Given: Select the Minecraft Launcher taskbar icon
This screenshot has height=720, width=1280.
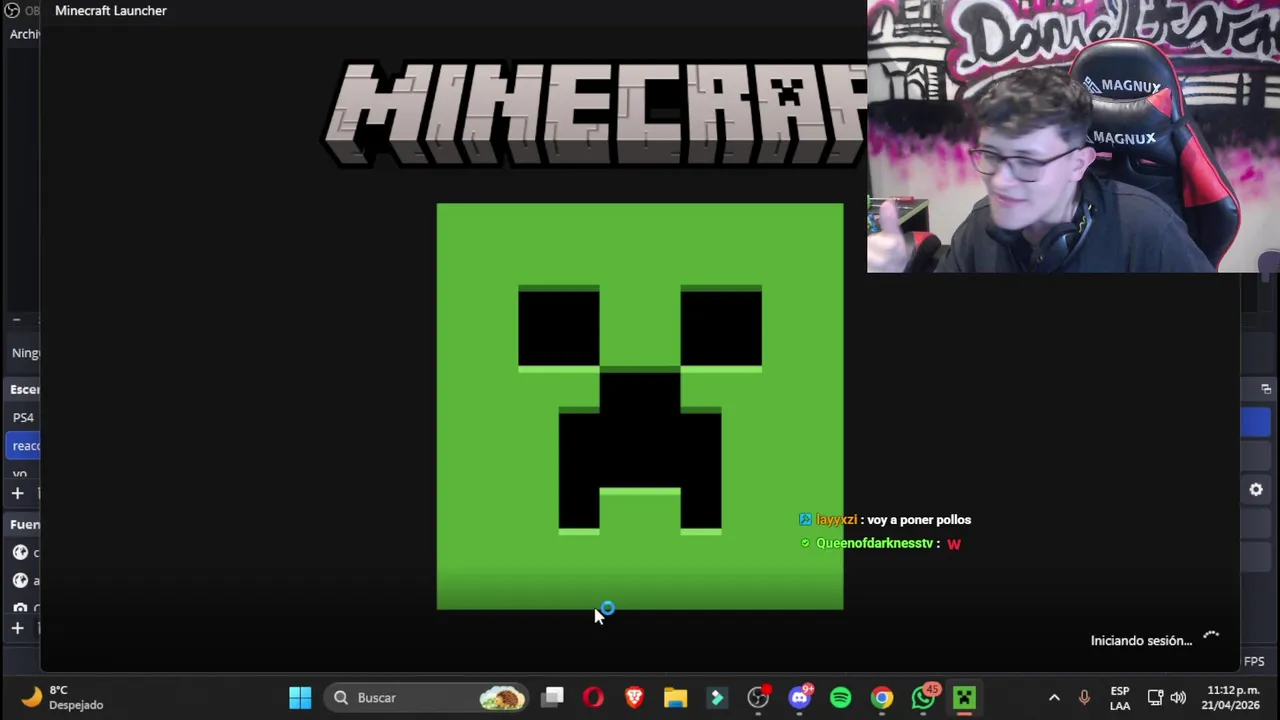Looking at the screenshot, I should pyautogui.click(x=964, y=697).
